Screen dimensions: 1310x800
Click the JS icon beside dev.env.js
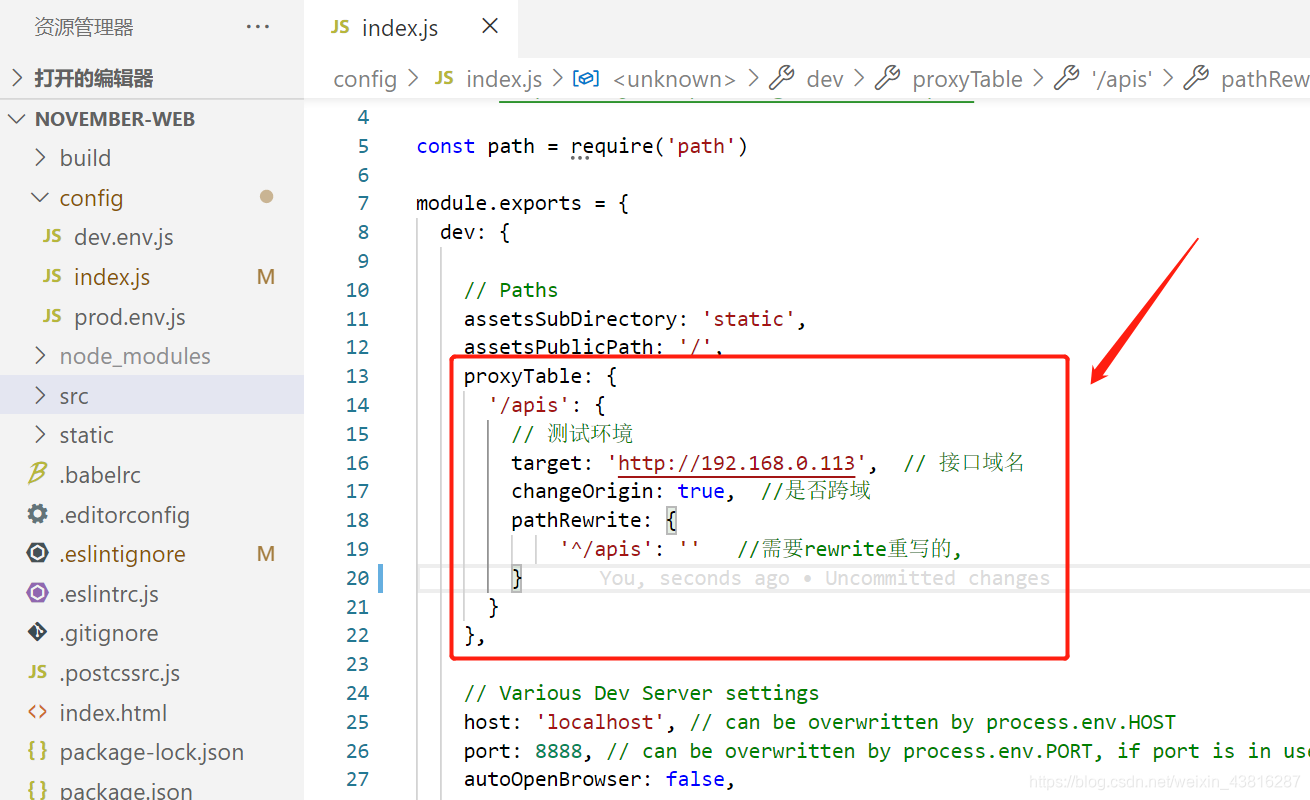coord(52,236)
